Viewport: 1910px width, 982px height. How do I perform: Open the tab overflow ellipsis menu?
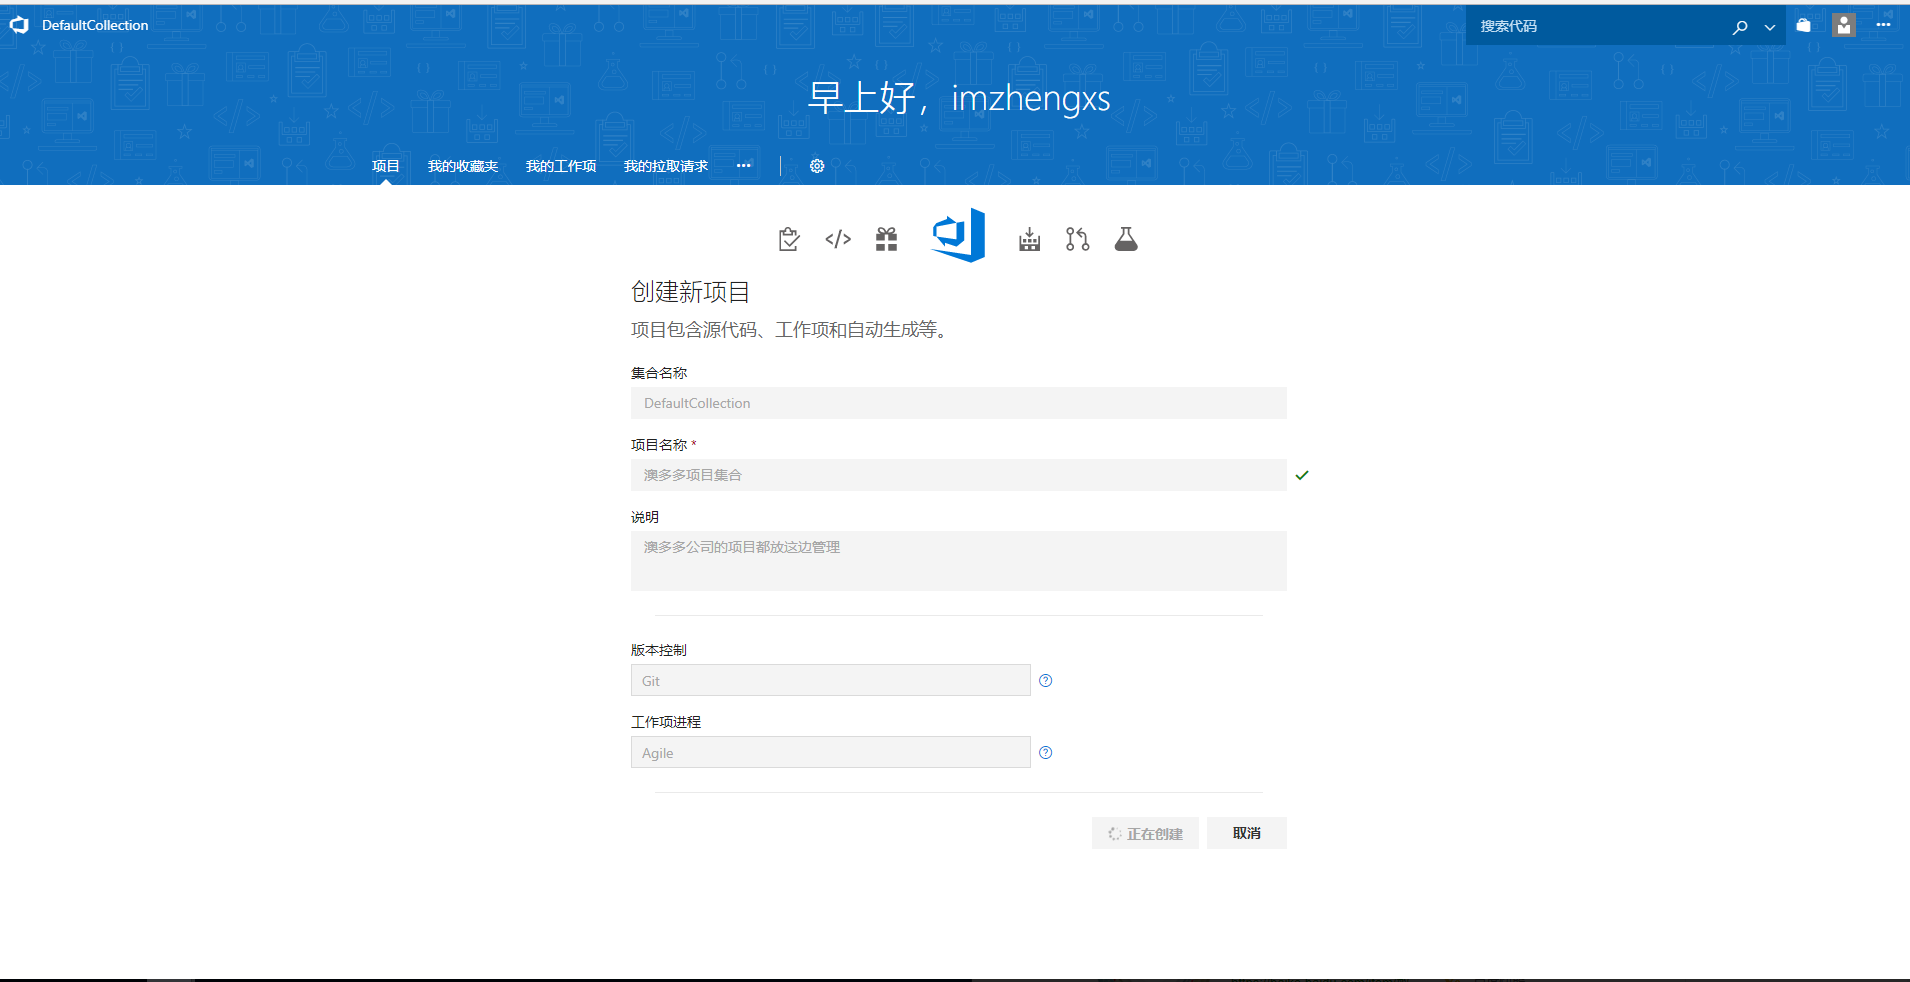click(x=743, y=166)
